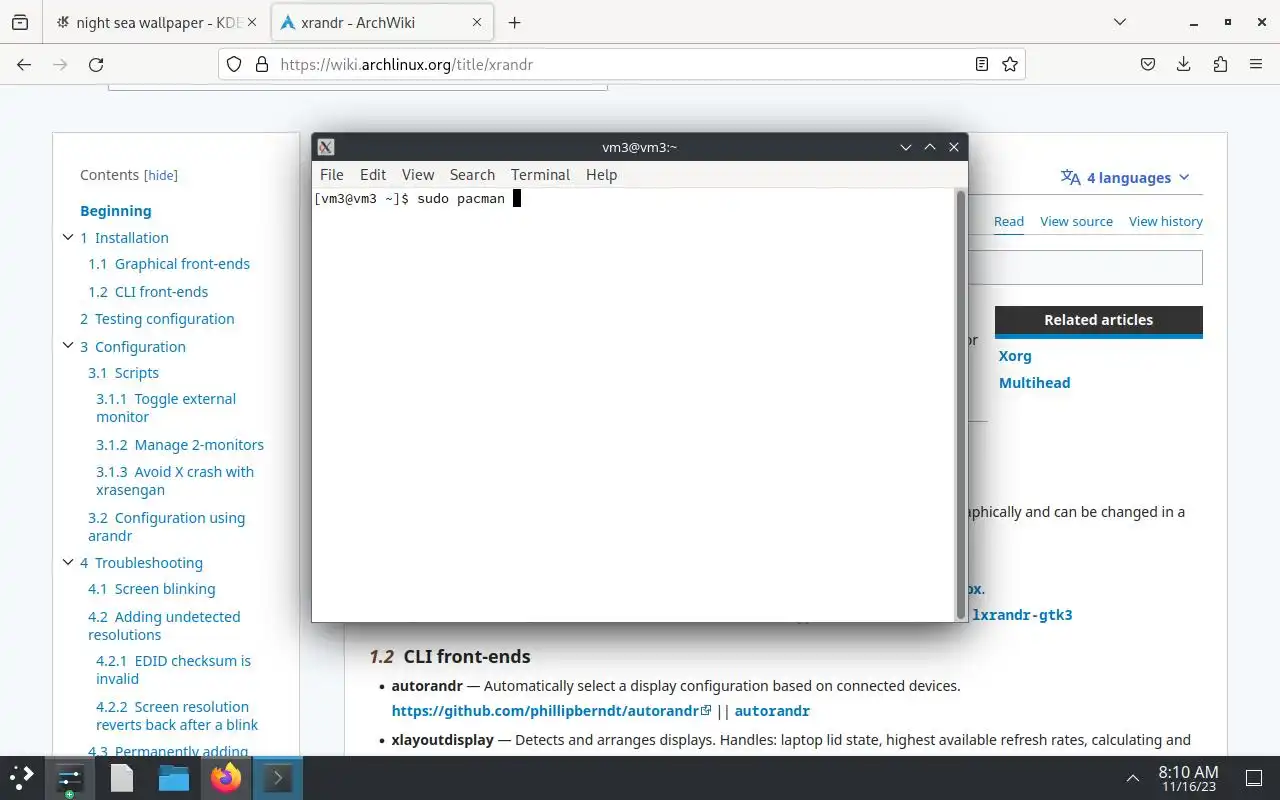Open the extensions puzzle icon
1280x800 pixels.
pyautogui.click(x=1220, y=64)
